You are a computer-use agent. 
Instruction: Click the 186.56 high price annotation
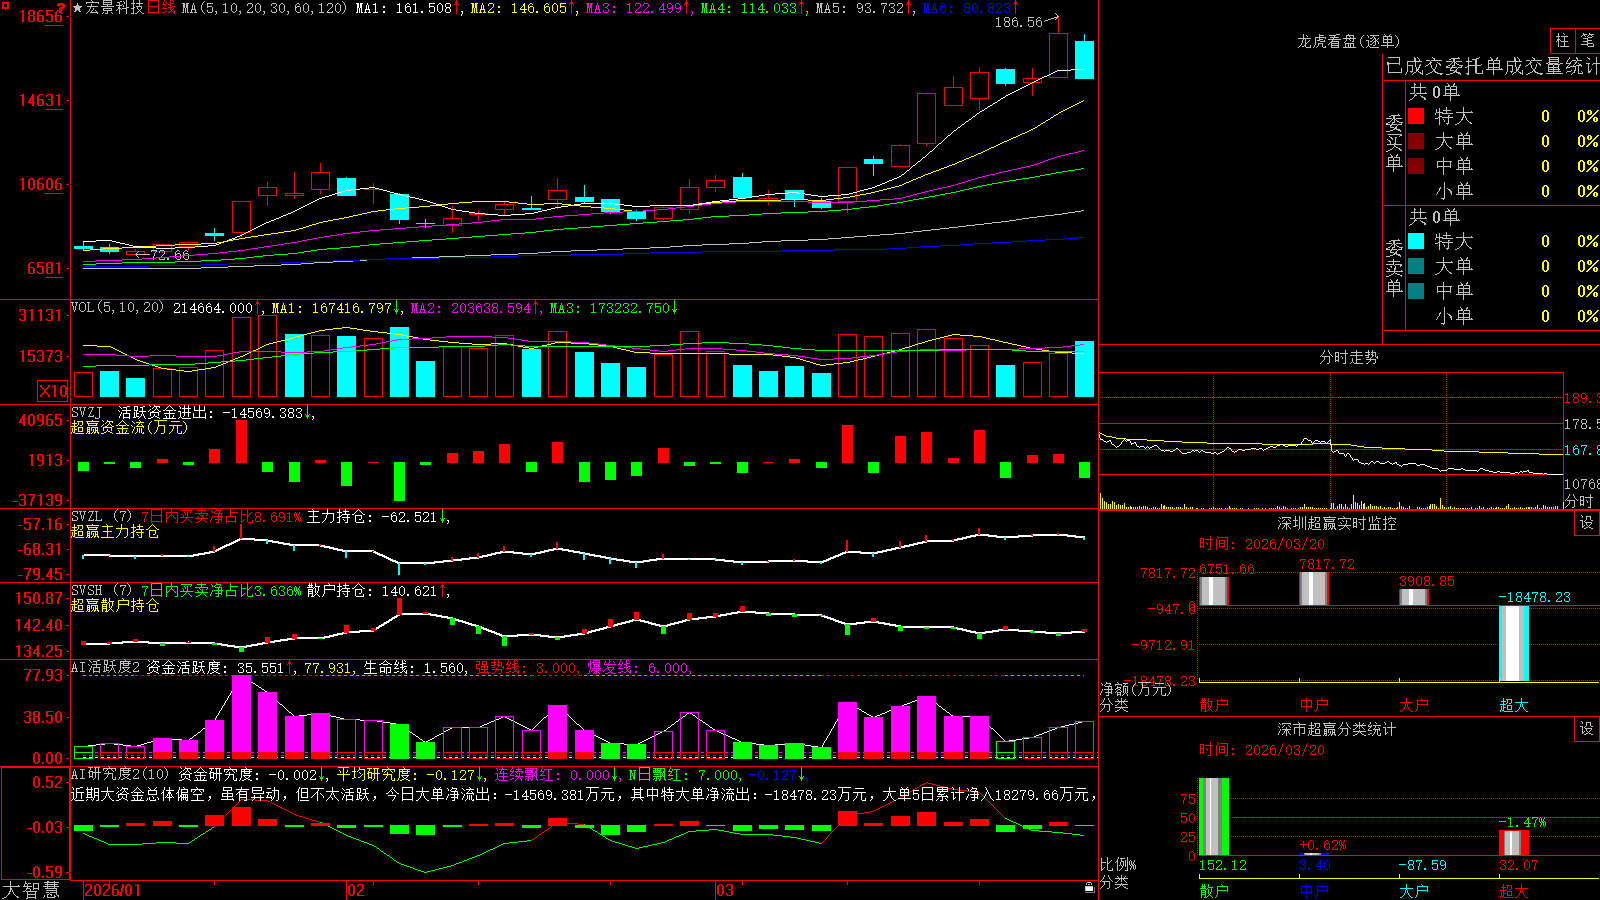point(1018,22)
